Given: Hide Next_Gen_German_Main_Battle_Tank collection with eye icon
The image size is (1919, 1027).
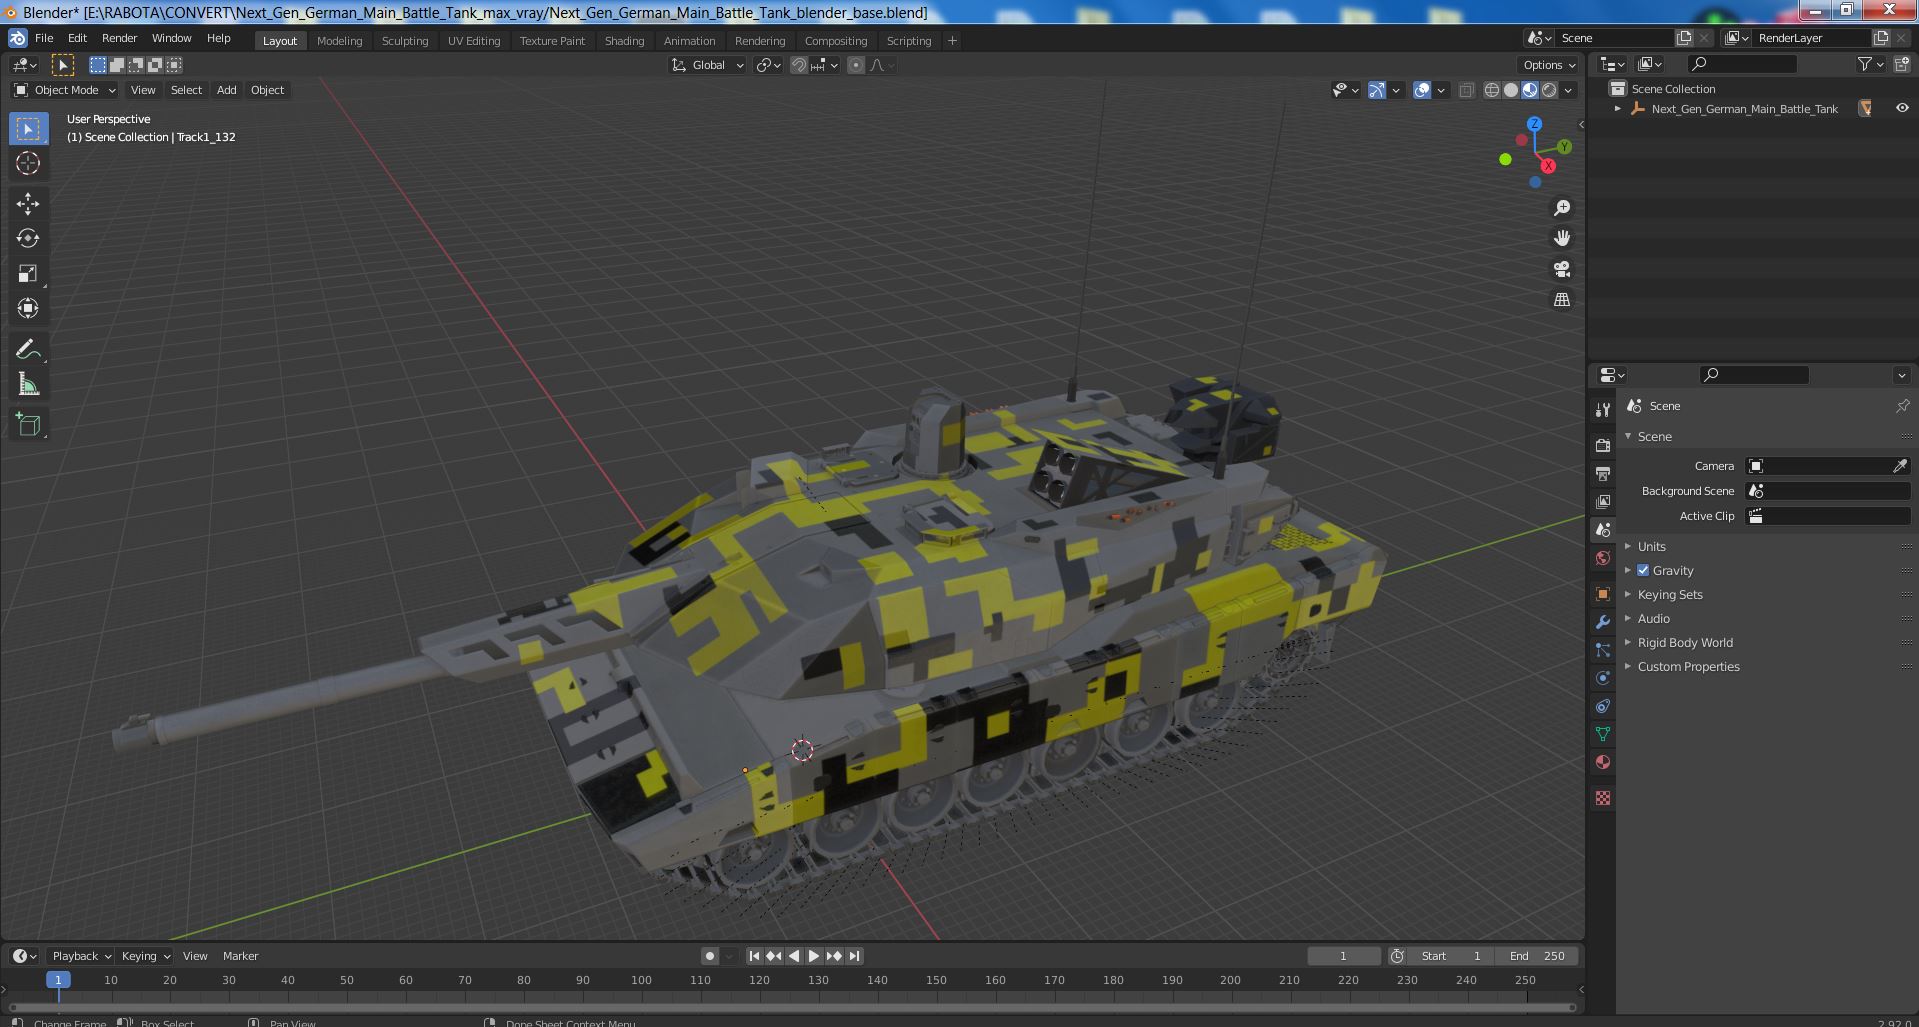Looking at the screenshot, I should (1902, 108).
